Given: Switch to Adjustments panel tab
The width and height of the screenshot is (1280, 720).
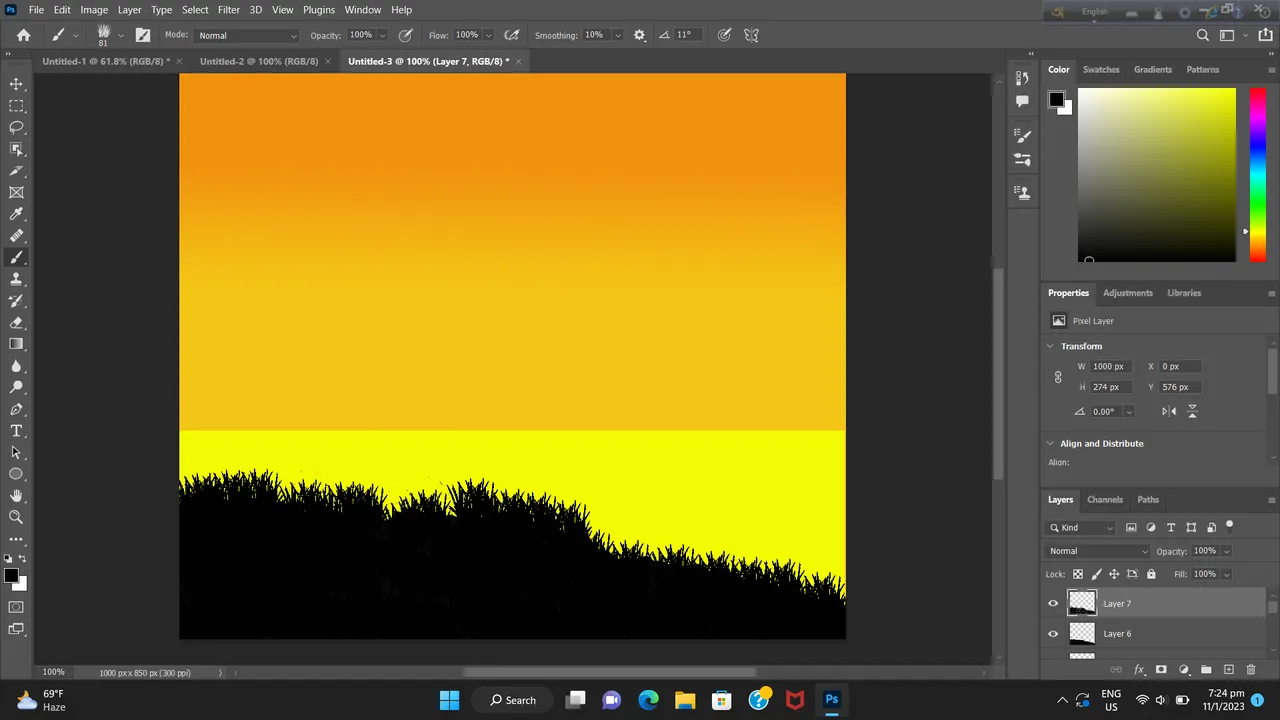Looking at the screenshot, I should (1128, 293).
